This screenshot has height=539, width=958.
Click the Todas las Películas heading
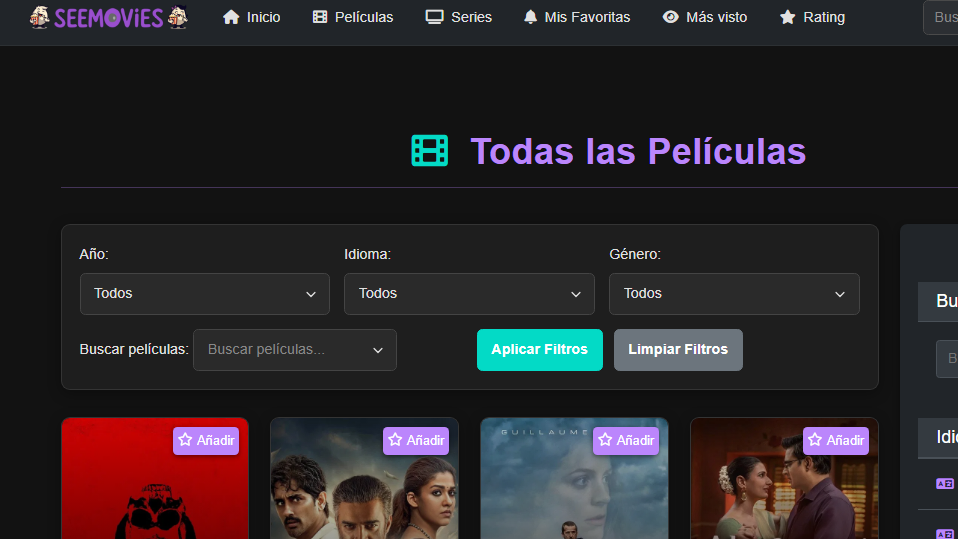[x=638, y=151]
